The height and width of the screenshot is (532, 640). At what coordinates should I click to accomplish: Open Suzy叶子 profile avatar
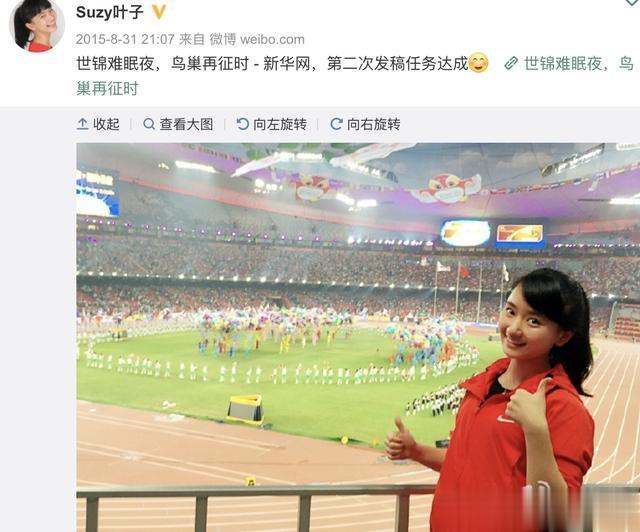tap(37, 24)
